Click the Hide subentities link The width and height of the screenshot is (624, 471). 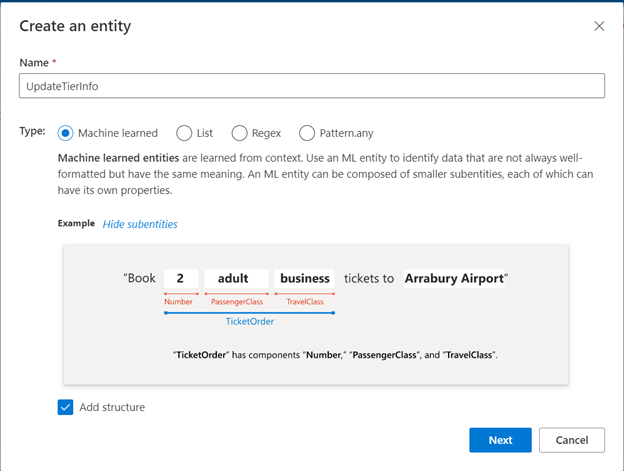pos(140,224)
